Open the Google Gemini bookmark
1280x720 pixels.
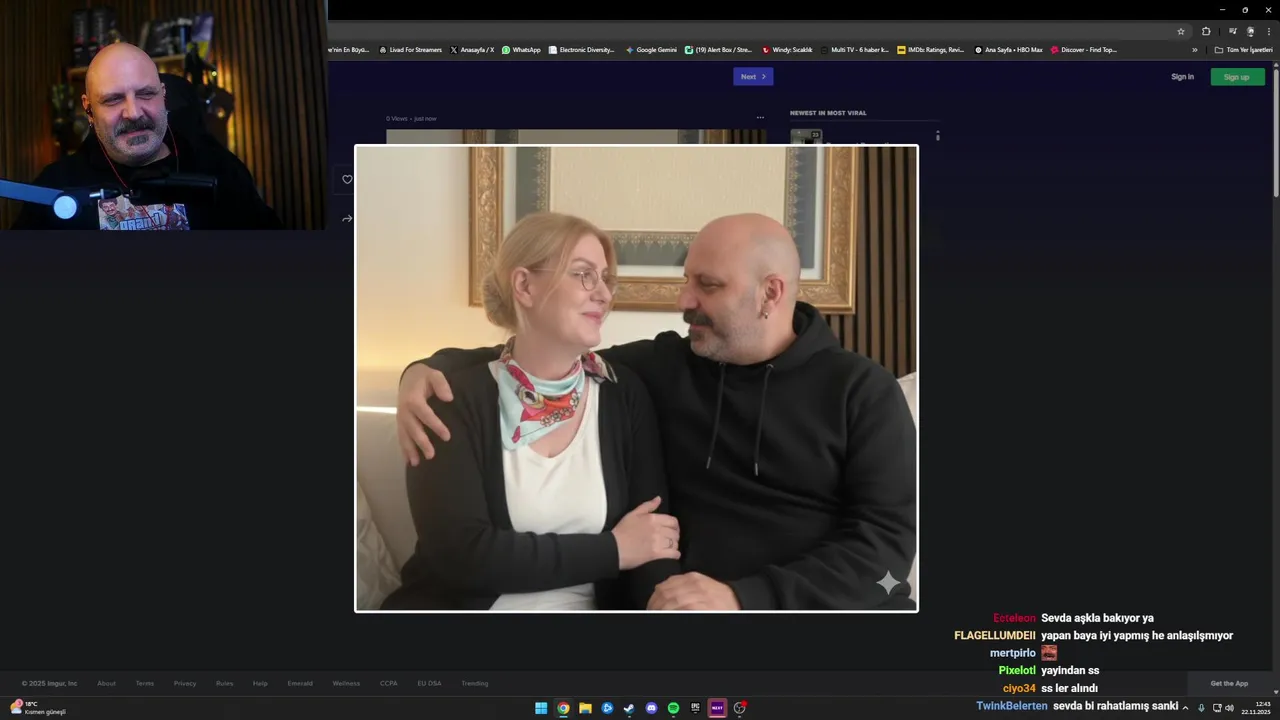pos(651,50)
